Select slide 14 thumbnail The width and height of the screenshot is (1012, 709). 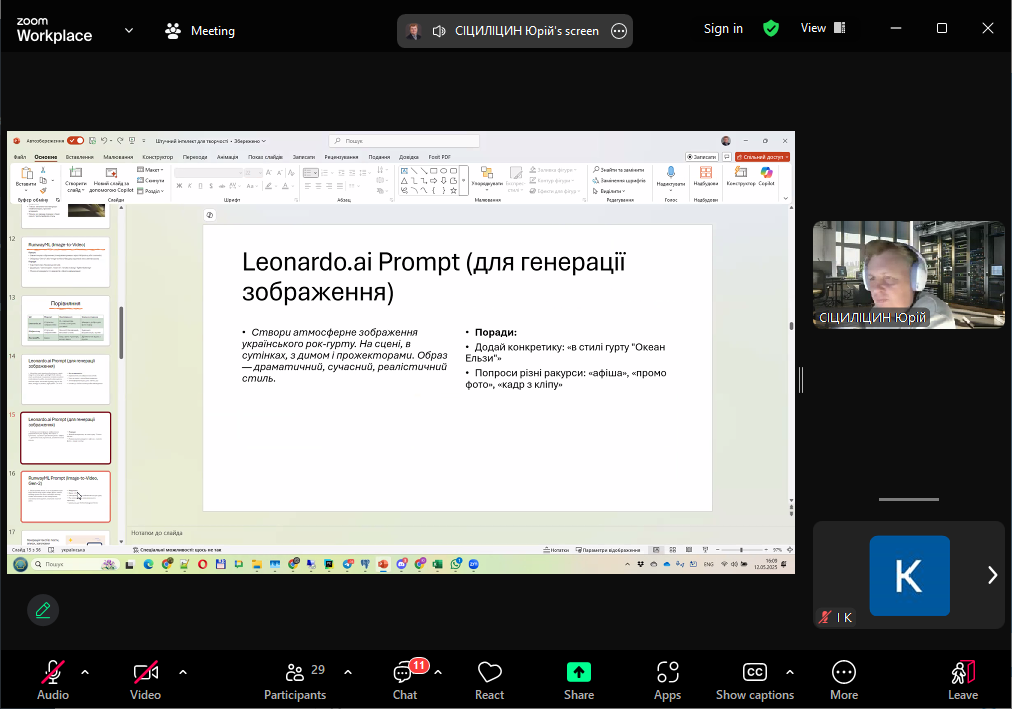[x=66, y=379]
